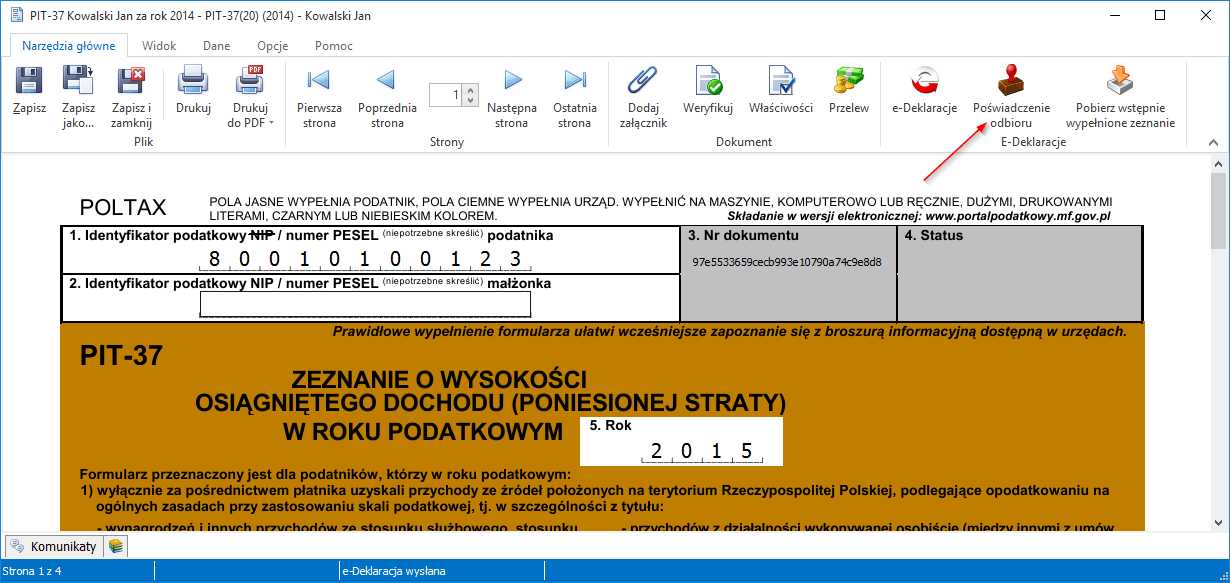
Task: Click Zapisz i zamknij icon
Action: pyautogui.click(x=132, y=80)
